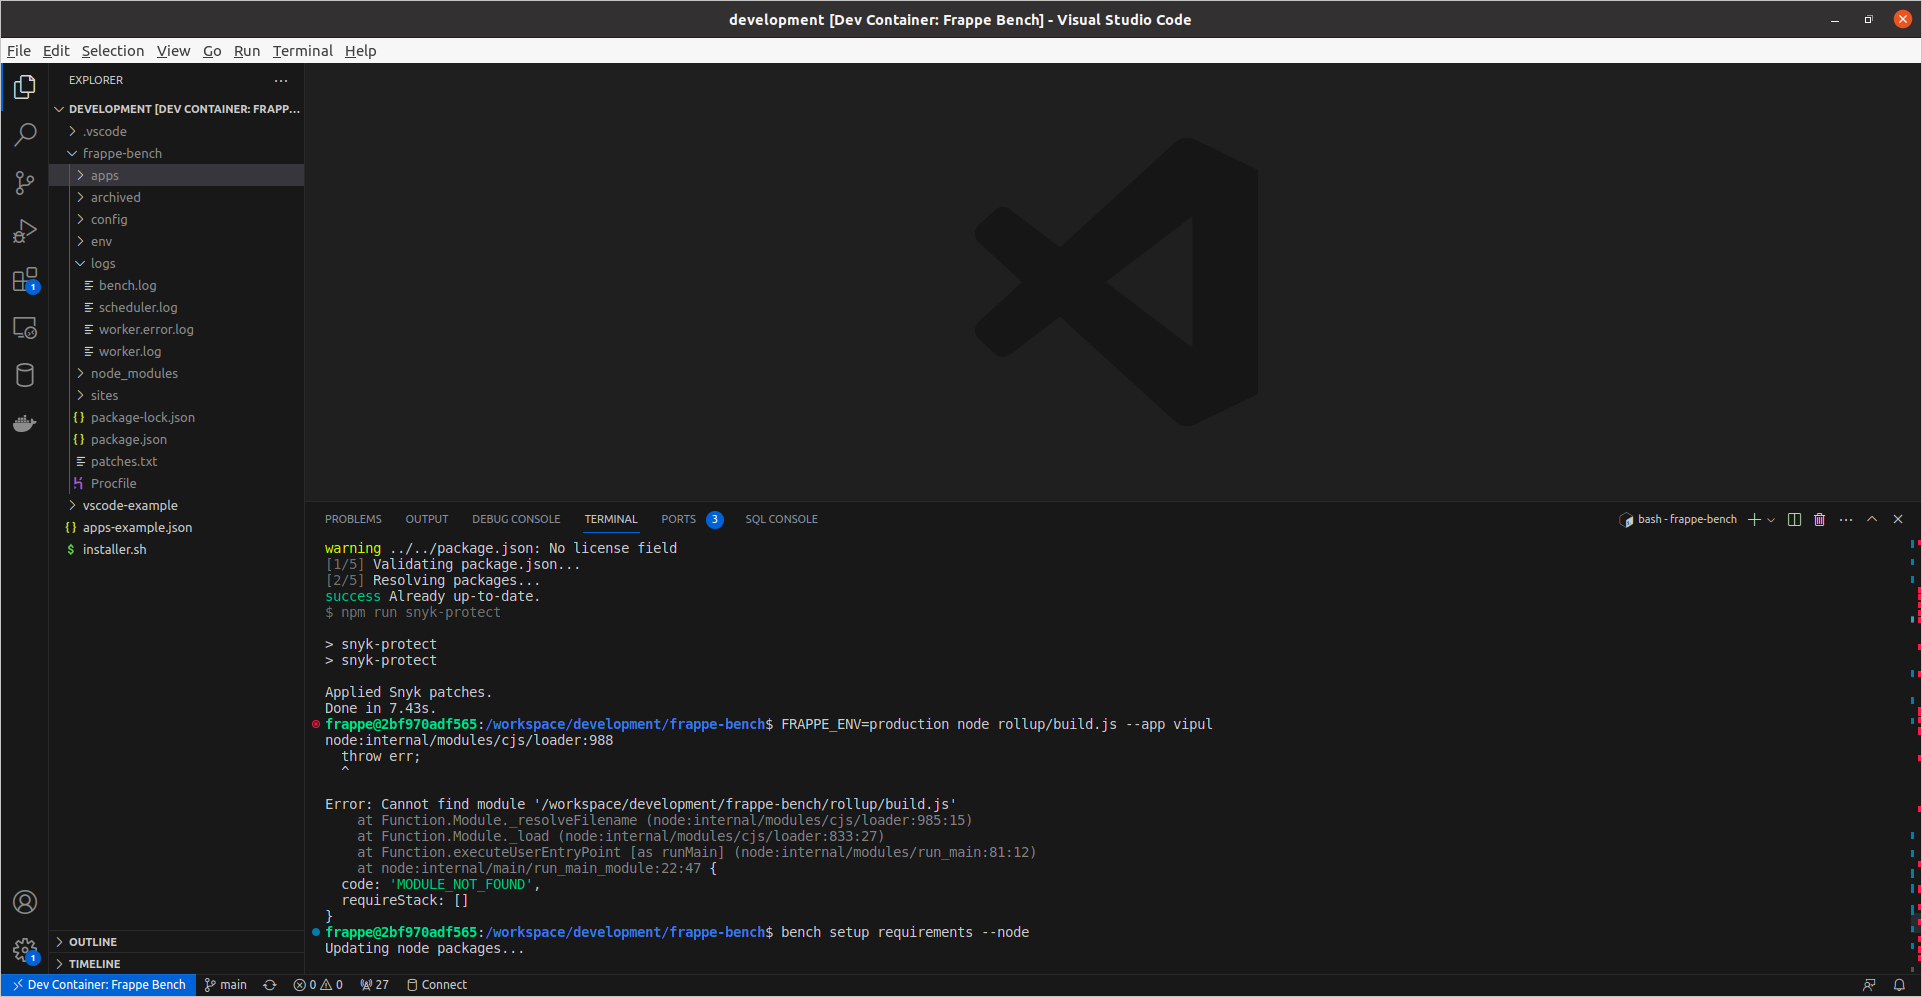Viewport: 1922px width, 997px height.
Task: Switch to the Ports tab
Action: point(691,519)
